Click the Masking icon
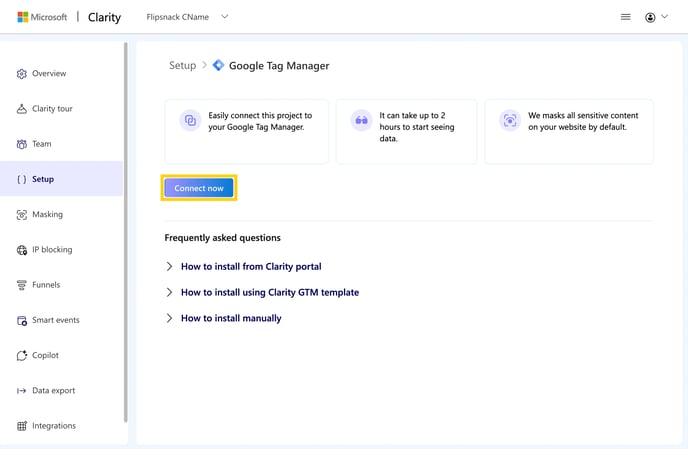 22,215
